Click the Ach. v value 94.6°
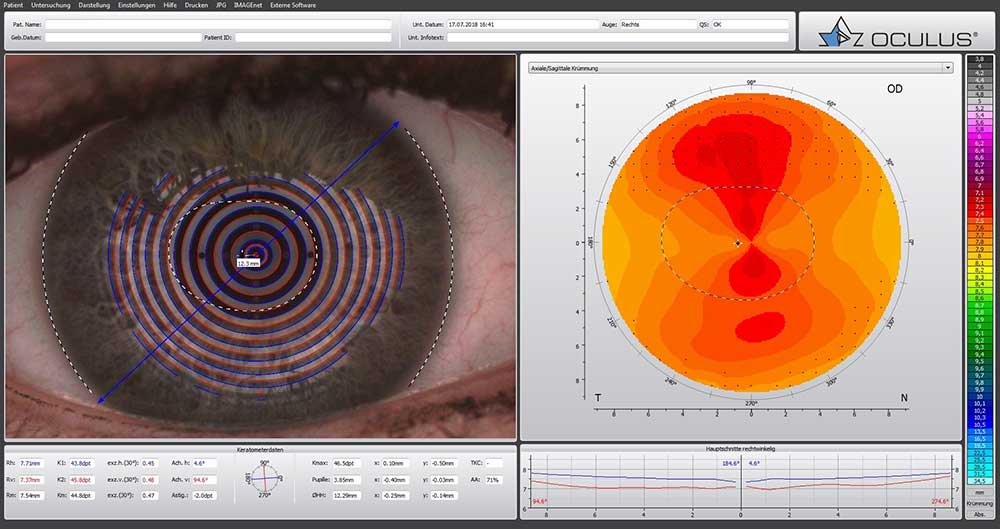 coord(204,480)
